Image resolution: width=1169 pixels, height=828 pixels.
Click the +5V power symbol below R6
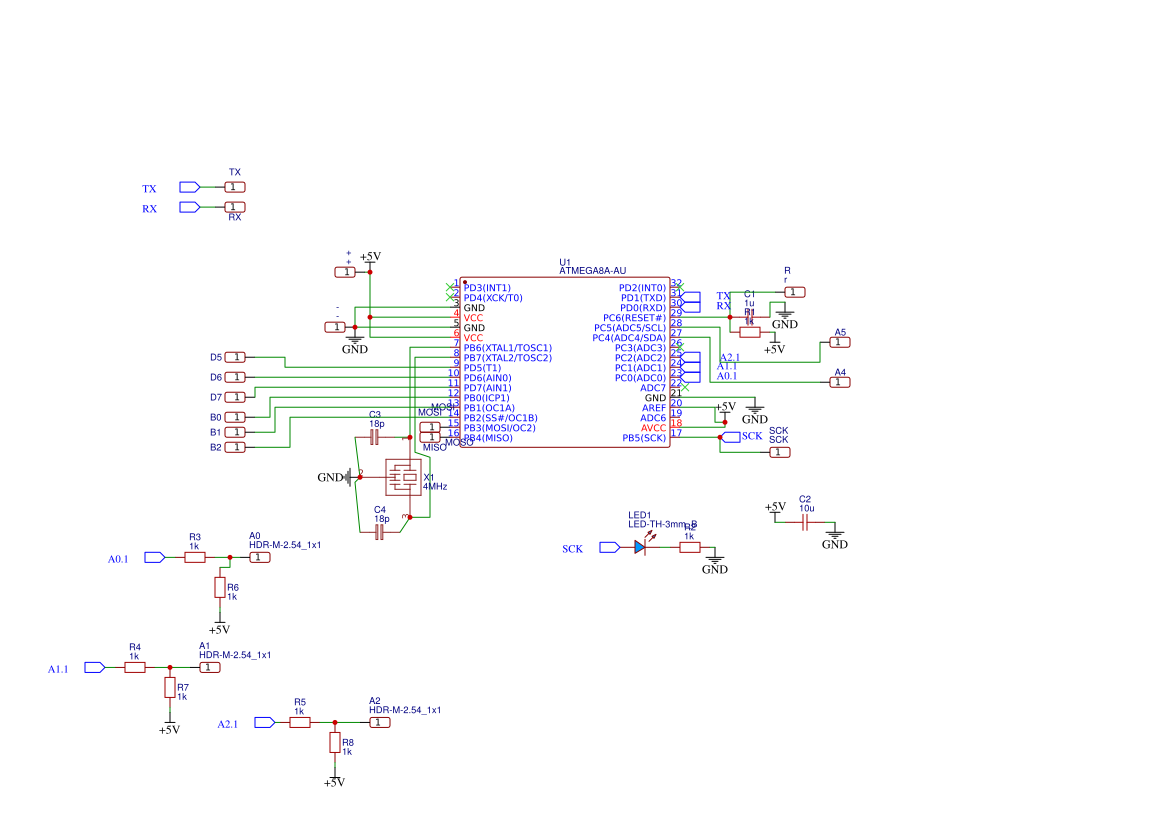[219, 626]
